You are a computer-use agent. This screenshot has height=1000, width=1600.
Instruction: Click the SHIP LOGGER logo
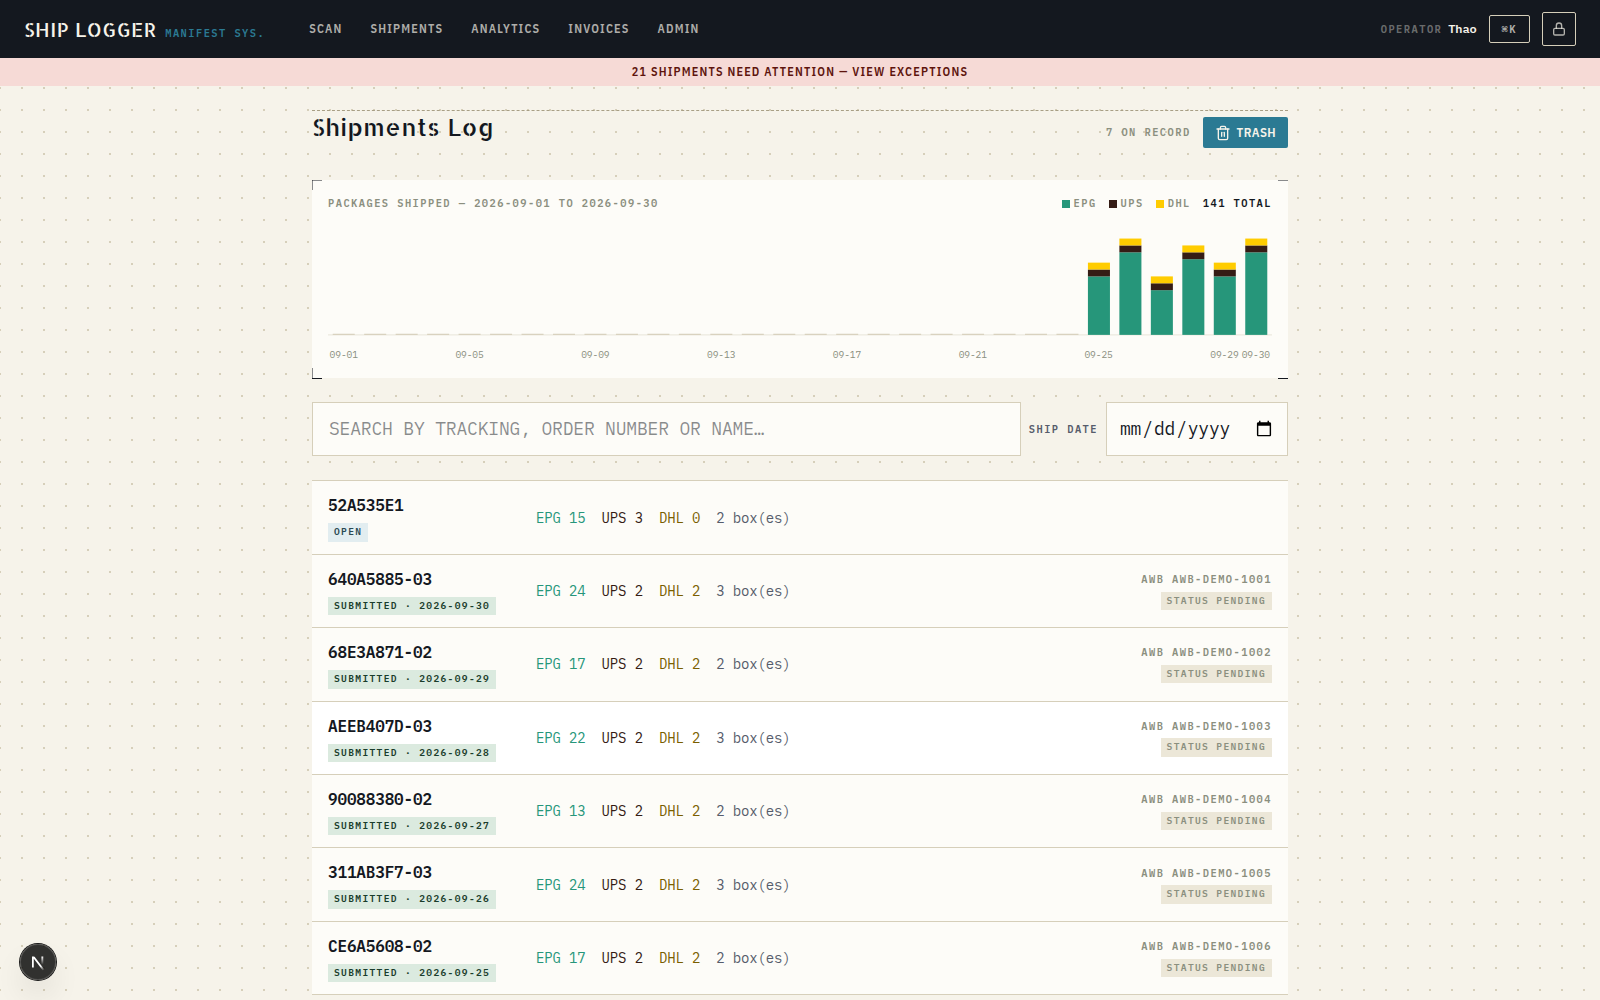click(x=90, y=30)
